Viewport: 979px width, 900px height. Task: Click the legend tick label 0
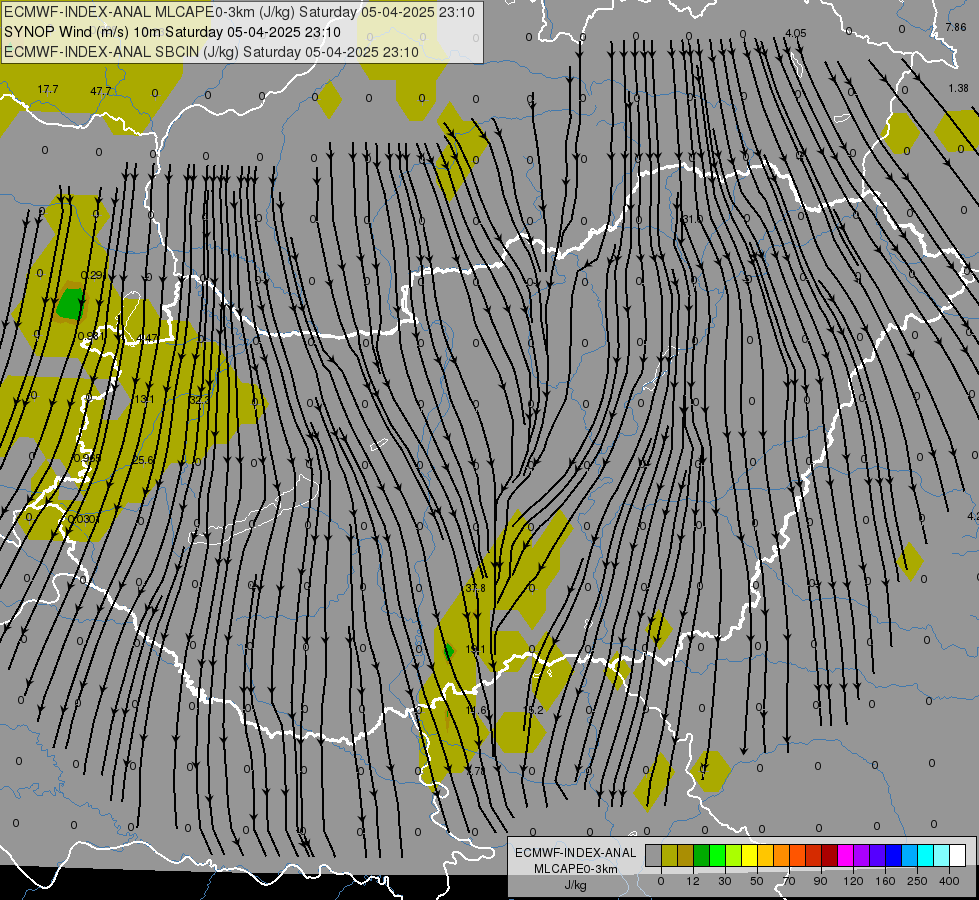tap(661, 881)
